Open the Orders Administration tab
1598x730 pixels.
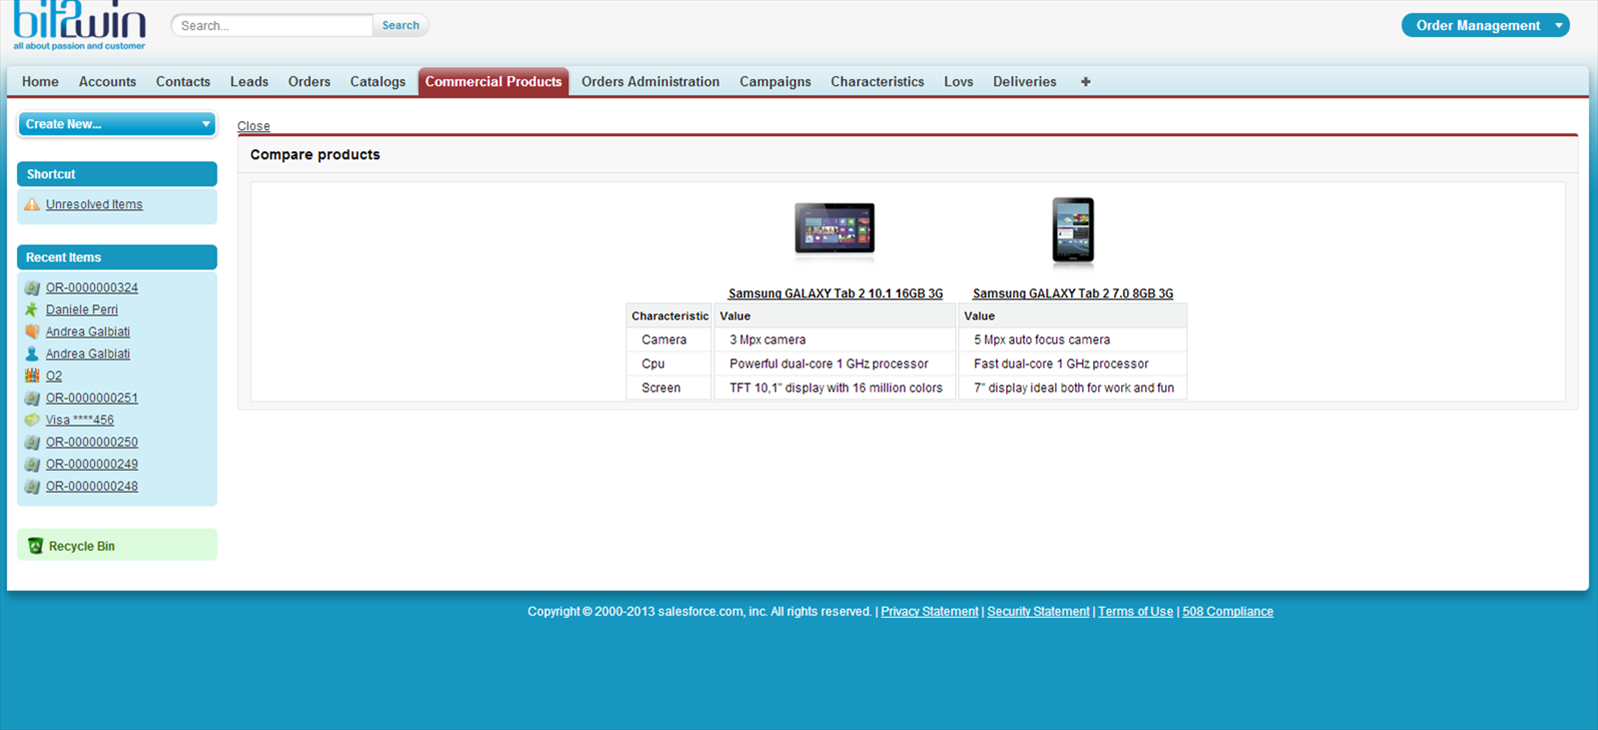point(650,82)
